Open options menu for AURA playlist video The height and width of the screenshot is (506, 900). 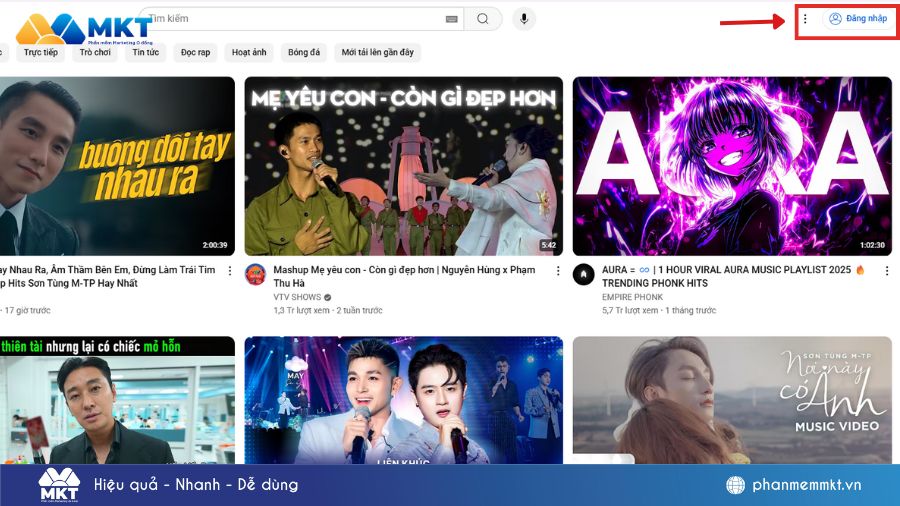tap(886, 271)
